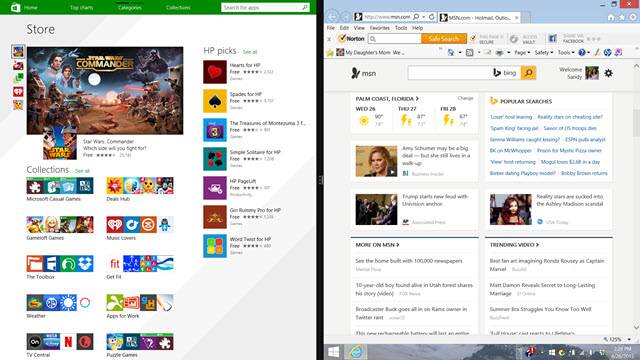This screenshot has height=360, width=640.
Task: Click search magnifier in Store search box
Action: tap(304, 7)
